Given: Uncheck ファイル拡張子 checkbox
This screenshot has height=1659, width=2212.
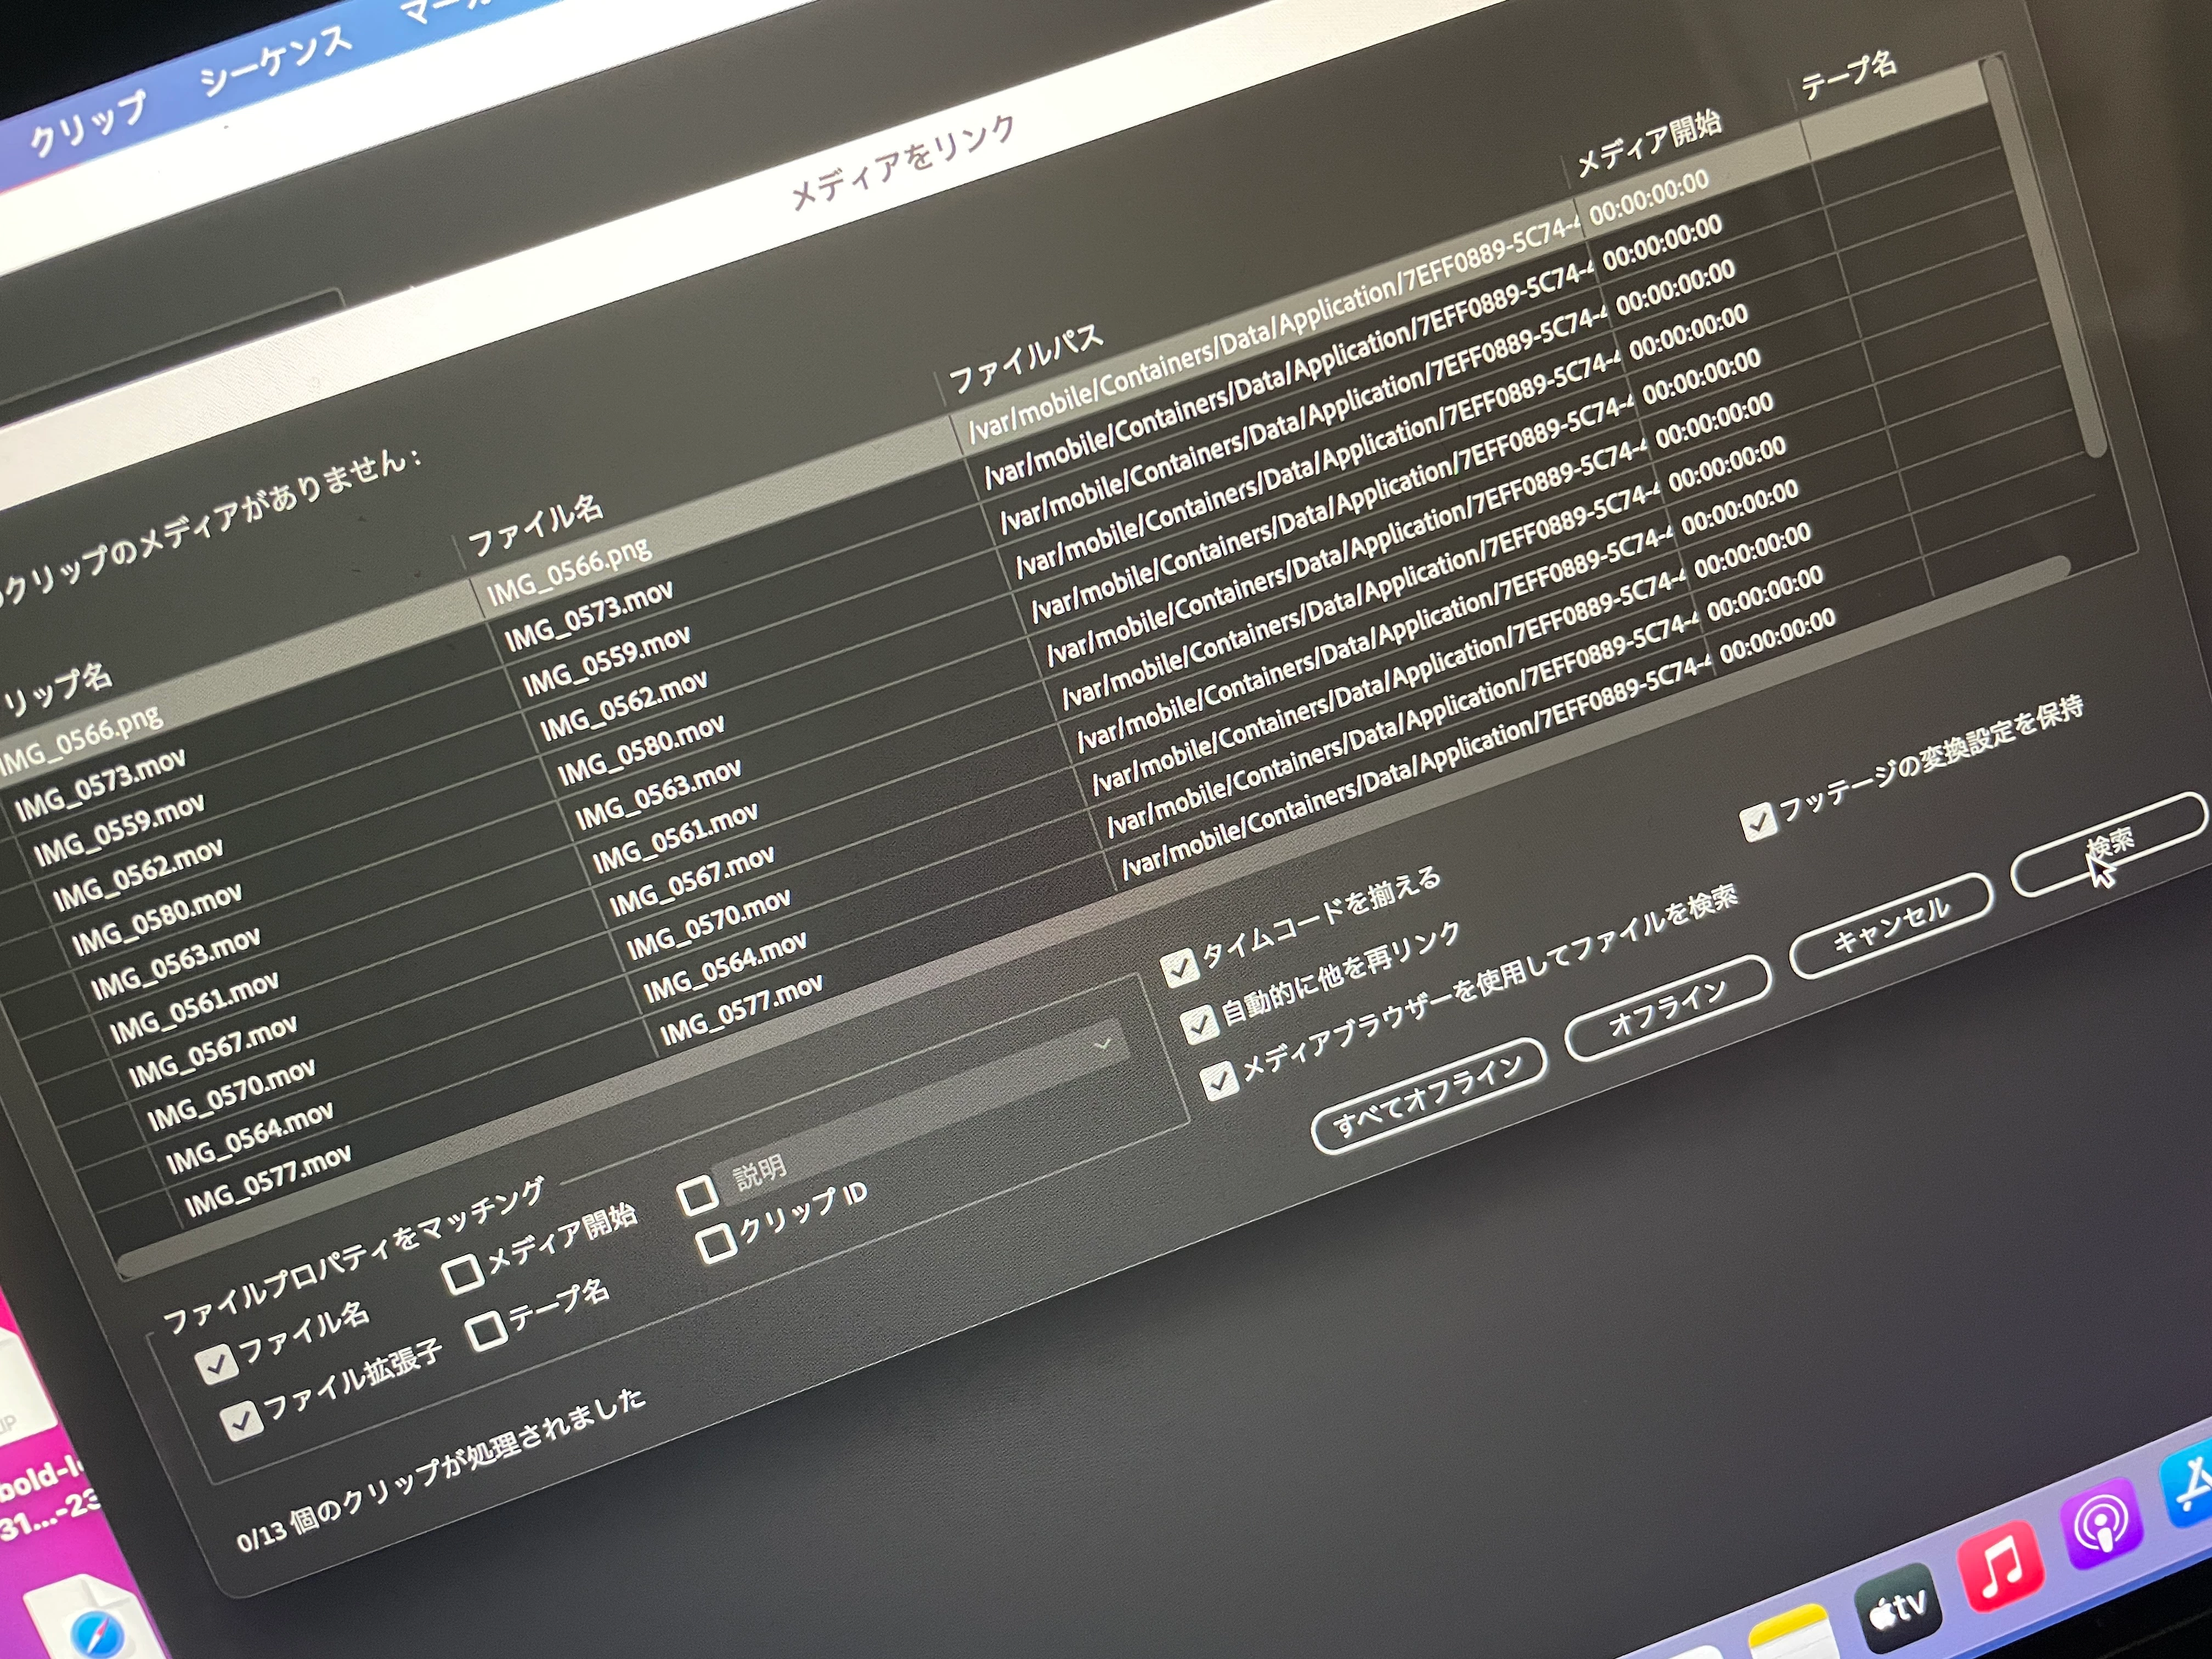Looking at the screenshot, I should pos(241,1420).
